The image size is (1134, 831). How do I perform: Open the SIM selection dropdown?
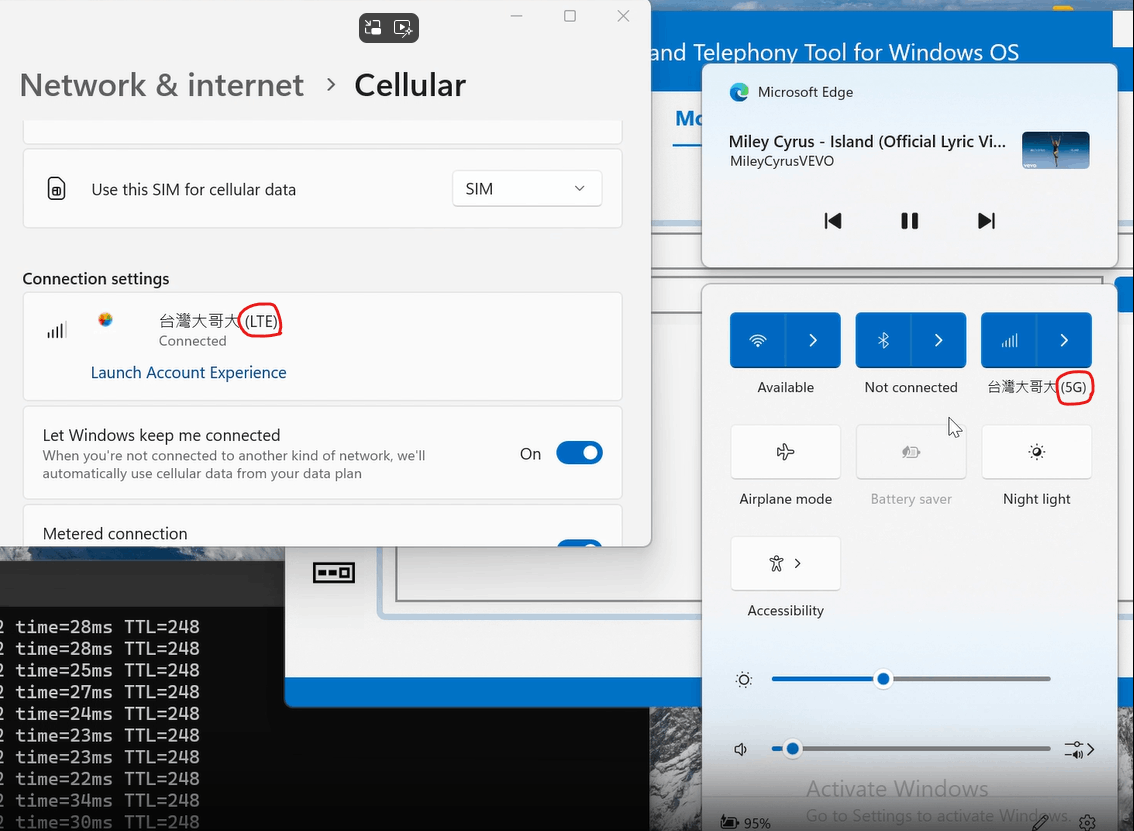point(526,189)
